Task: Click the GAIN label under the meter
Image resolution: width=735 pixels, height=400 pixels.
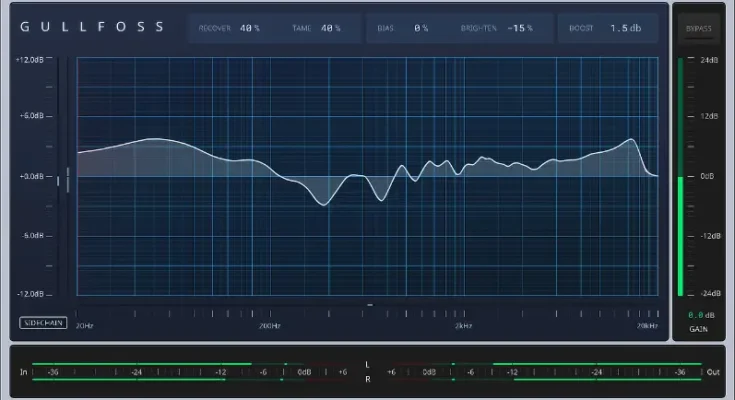Action: coord(698,329)
